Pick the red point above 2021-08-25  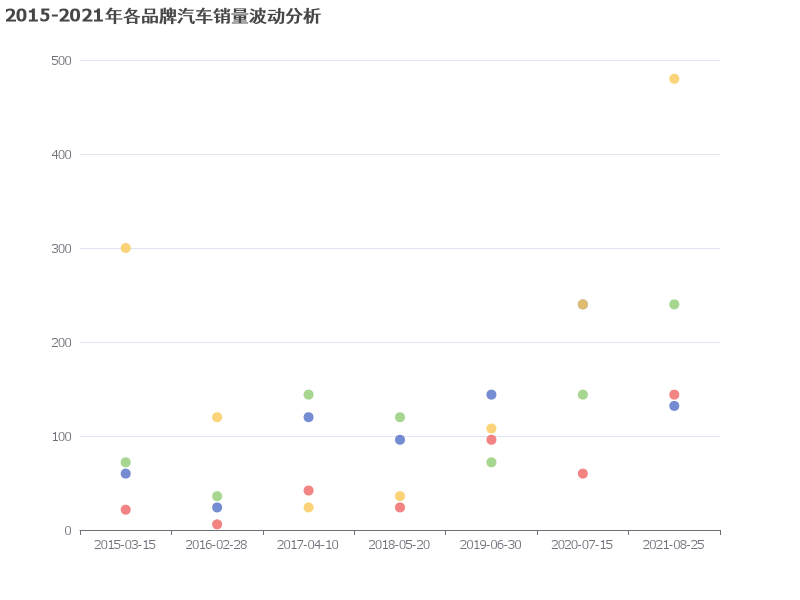(674, 394)
